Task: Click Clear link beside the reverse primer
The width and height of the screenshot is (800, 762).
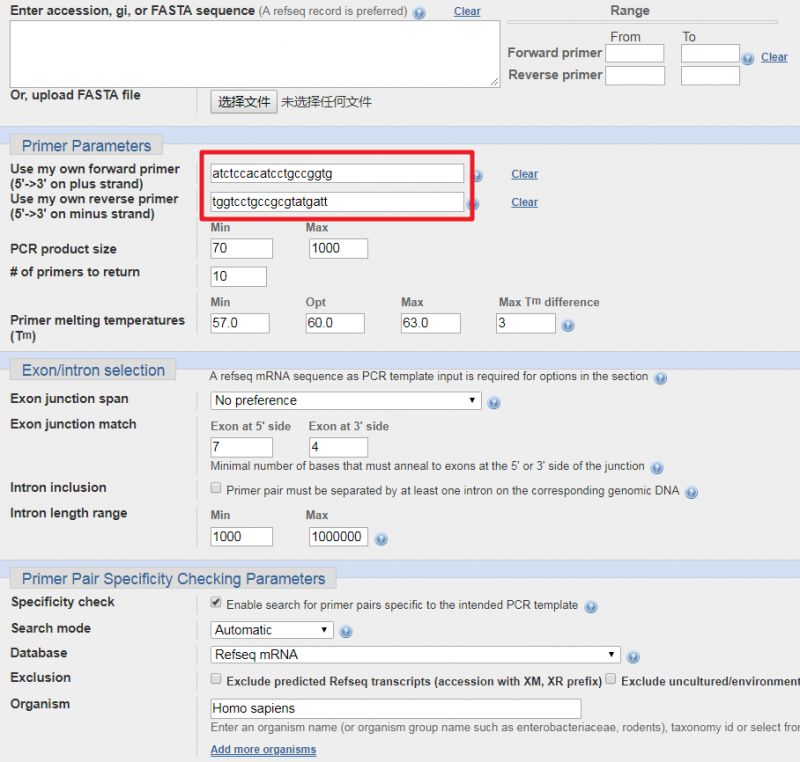Action: pos(524,202)
